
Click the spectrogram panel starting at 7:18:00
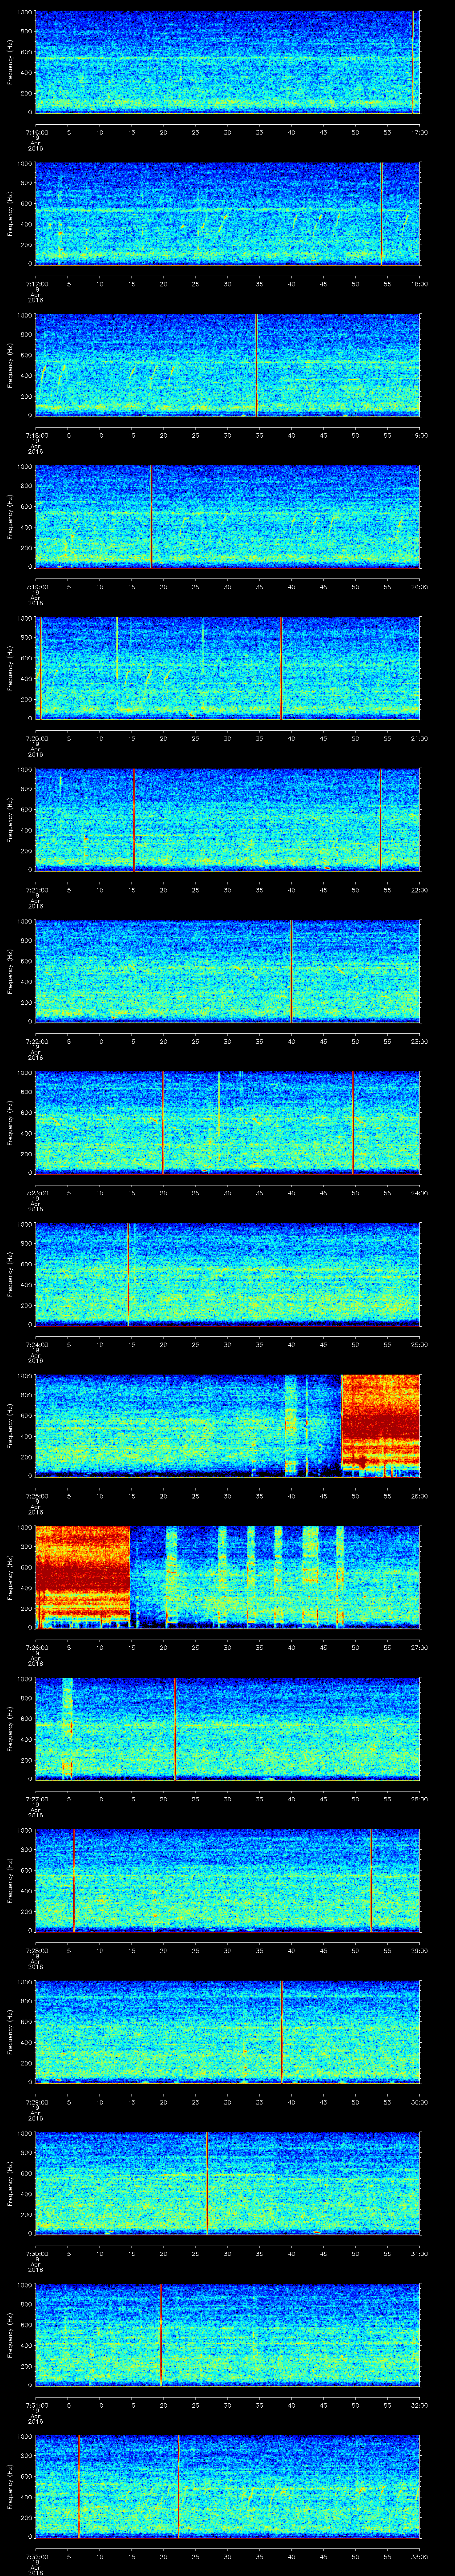coord(228,365)
